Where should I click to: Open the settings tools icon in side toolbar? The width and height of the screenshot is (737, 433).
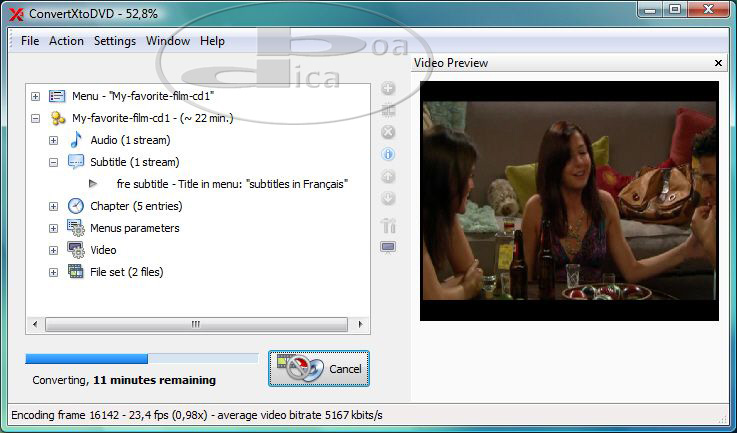point(388,226)
